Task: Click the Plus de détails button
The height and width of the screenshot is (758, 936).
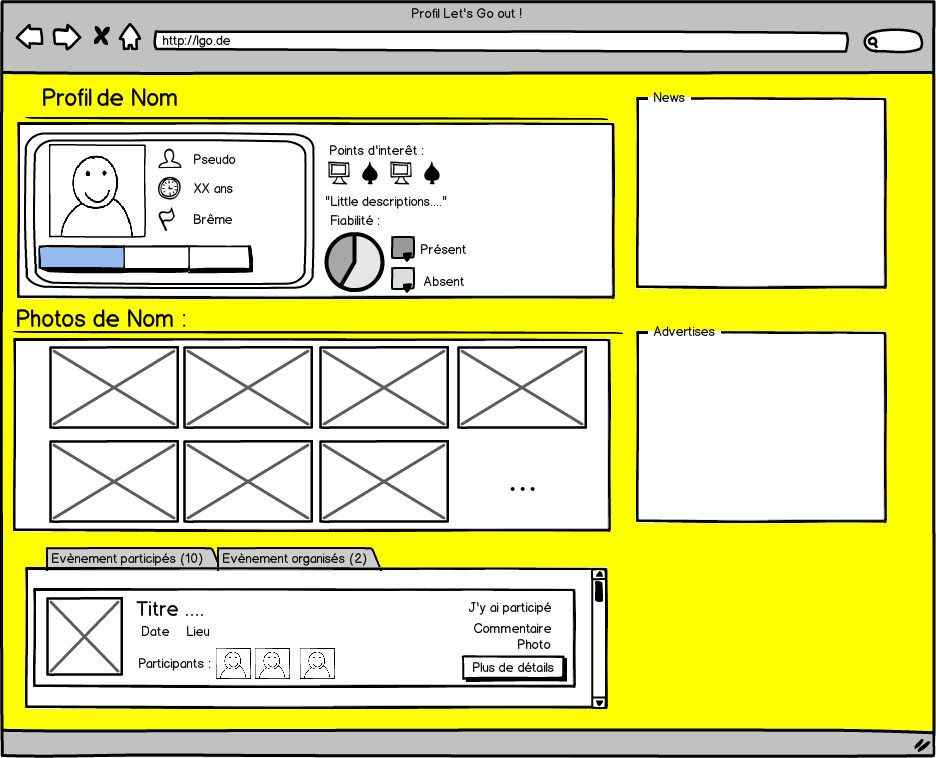Action: pyautogui.click(x=513, y=668)
